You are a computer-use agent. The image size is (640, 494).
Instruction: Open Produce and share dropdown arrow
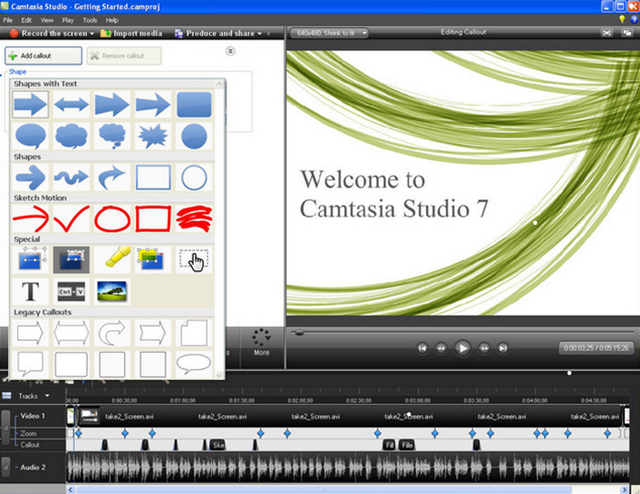(x=260, y=33)
